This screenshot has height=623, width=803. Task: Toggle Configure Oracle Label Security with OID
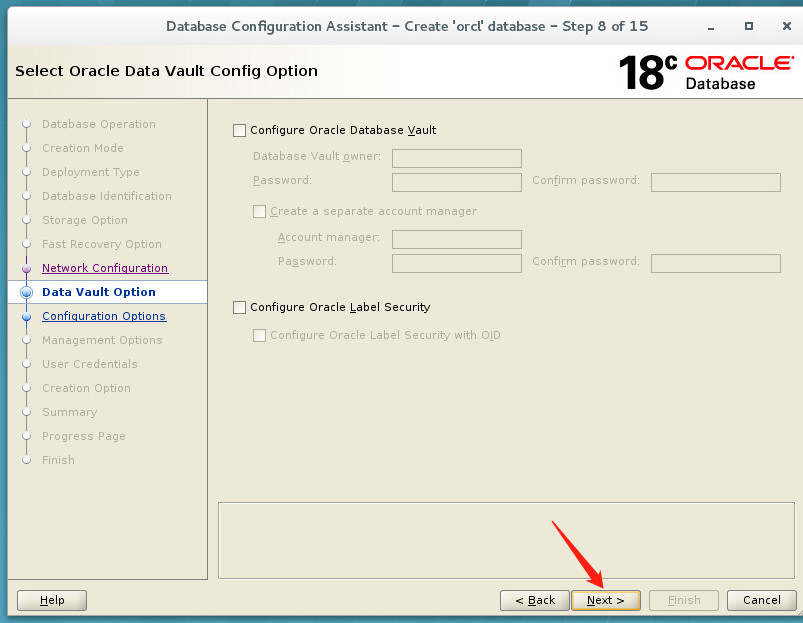tap(260, 335)
